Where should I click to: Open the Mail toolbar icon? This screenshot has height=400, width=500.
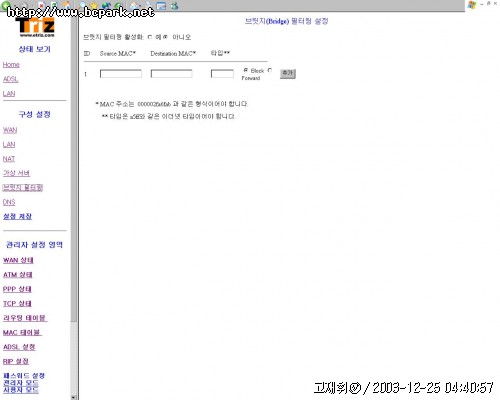pyautogui.click(x=134, y=6)
